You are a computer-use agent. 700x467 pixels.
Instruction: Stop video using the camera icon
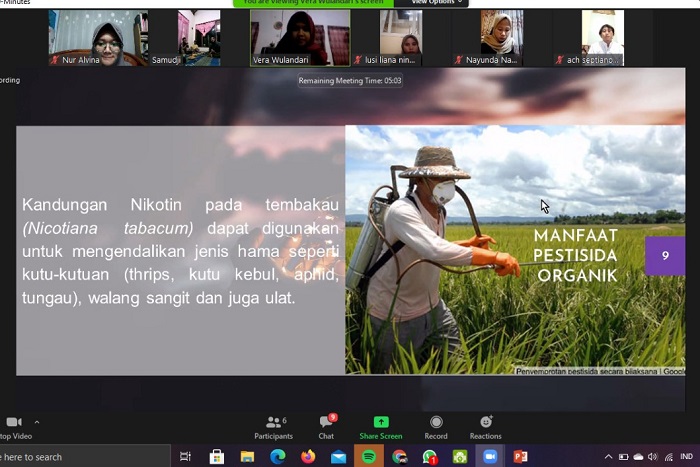pos(13,422)
